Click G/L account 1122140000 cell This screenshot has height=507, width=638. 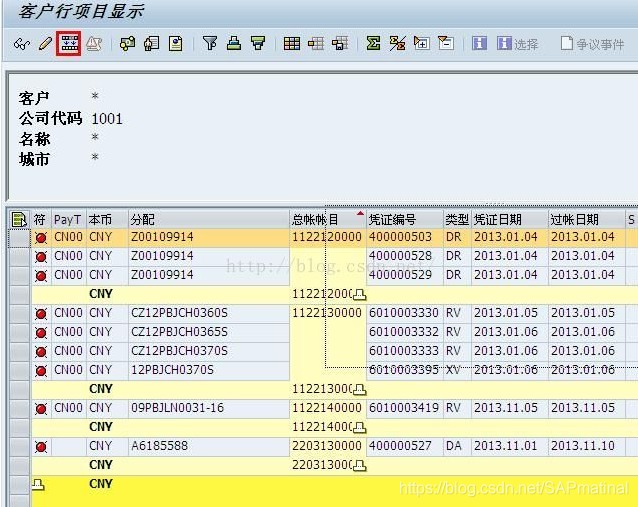327,408
